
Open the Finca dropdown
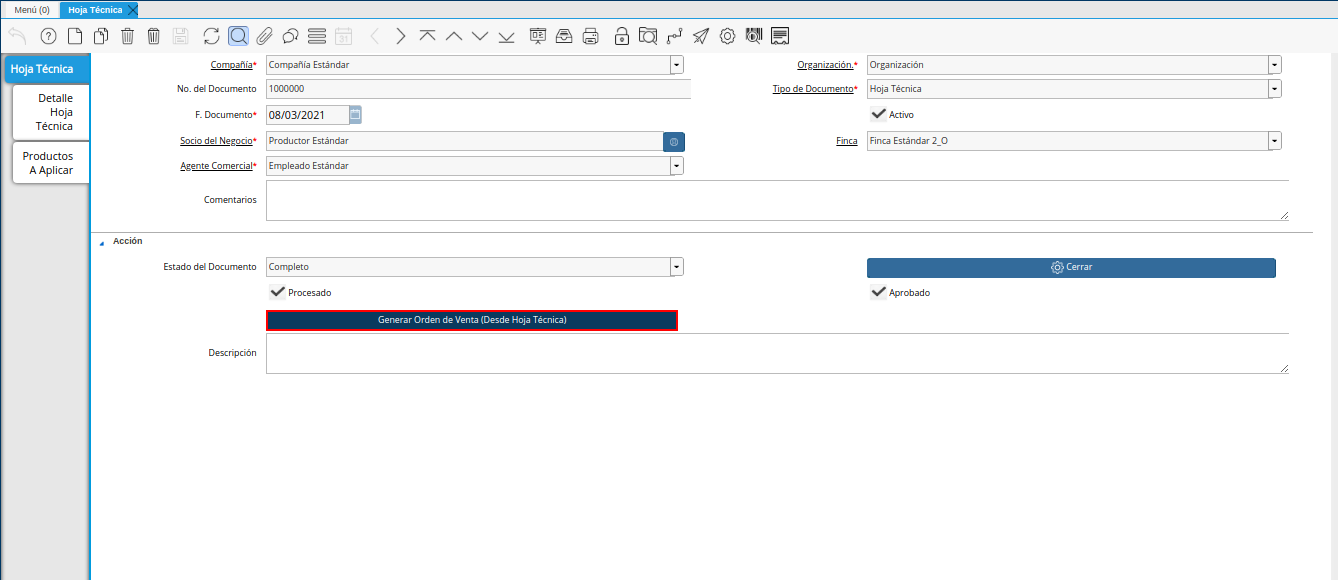(1275, 141)
